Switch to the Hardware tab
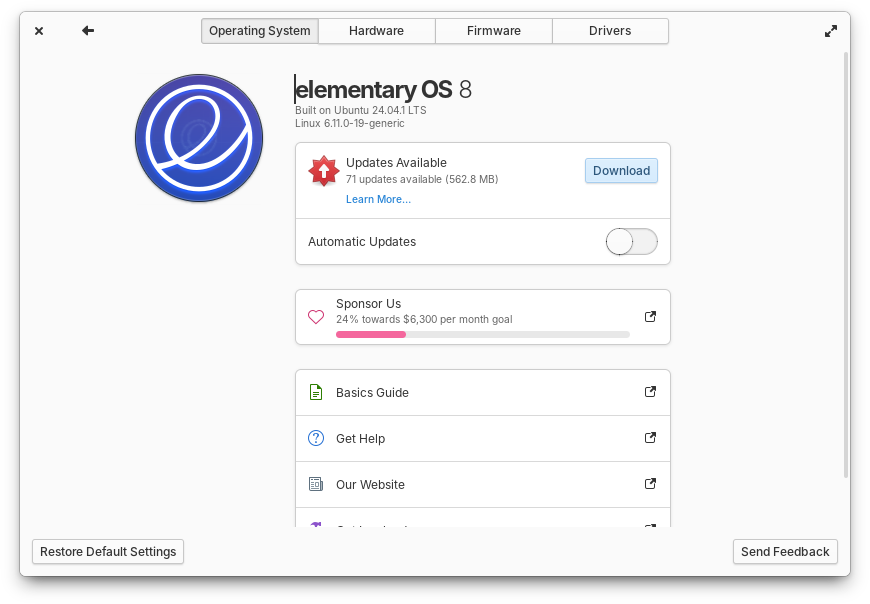The width and height of the screenshot is (870, 604). click(x=376, y=31)
